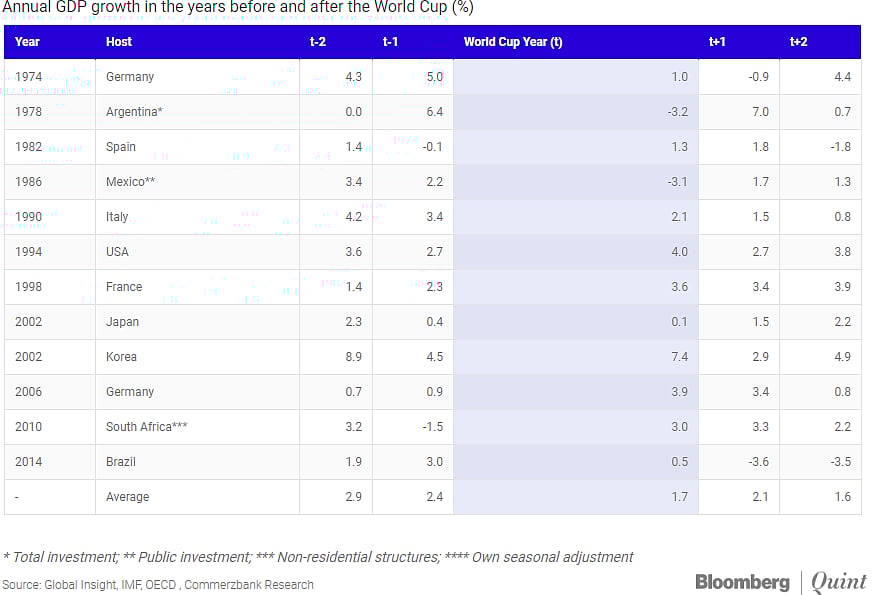Select the 1994 year cell
881x595 pixels.
tap(29, 252)
